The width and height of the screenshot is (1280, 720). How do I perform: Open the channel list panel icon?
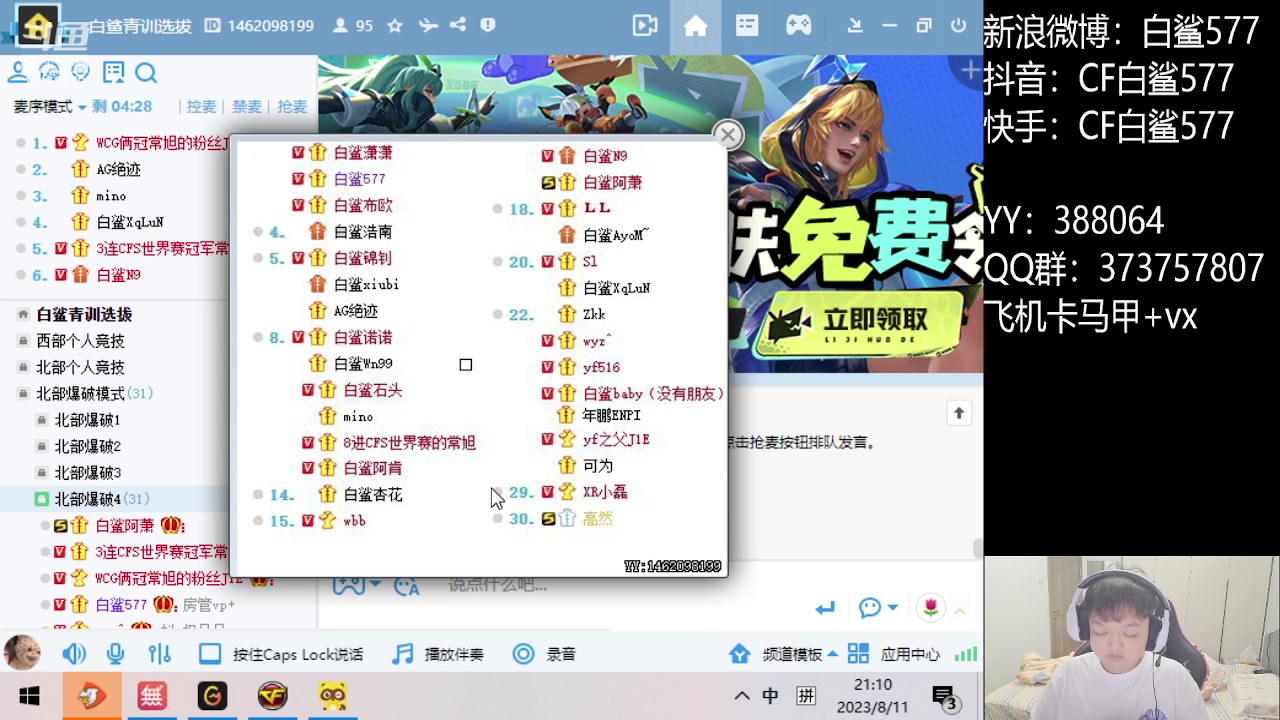pos(747,26)
